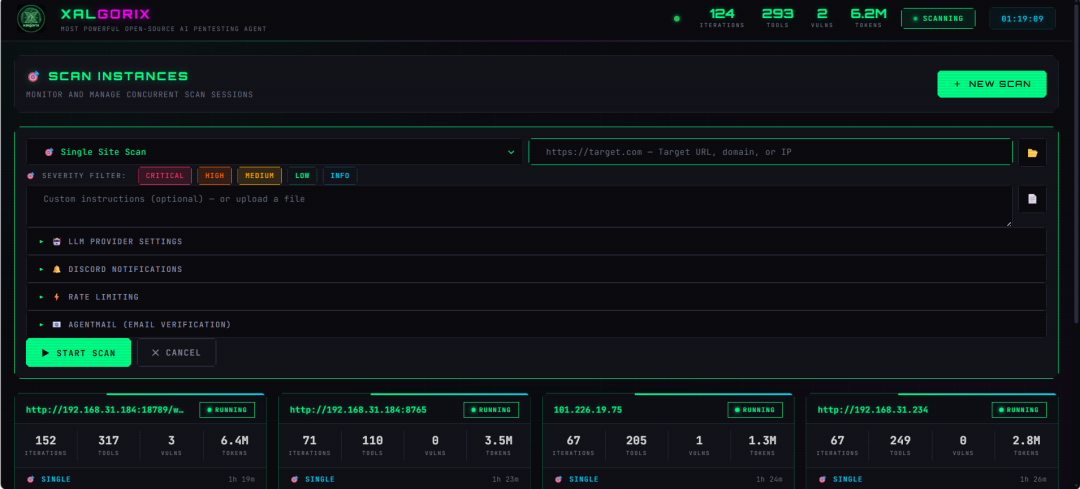Click the 317 Tools value
The image size is (1080, 489).
tap(109, 441)
